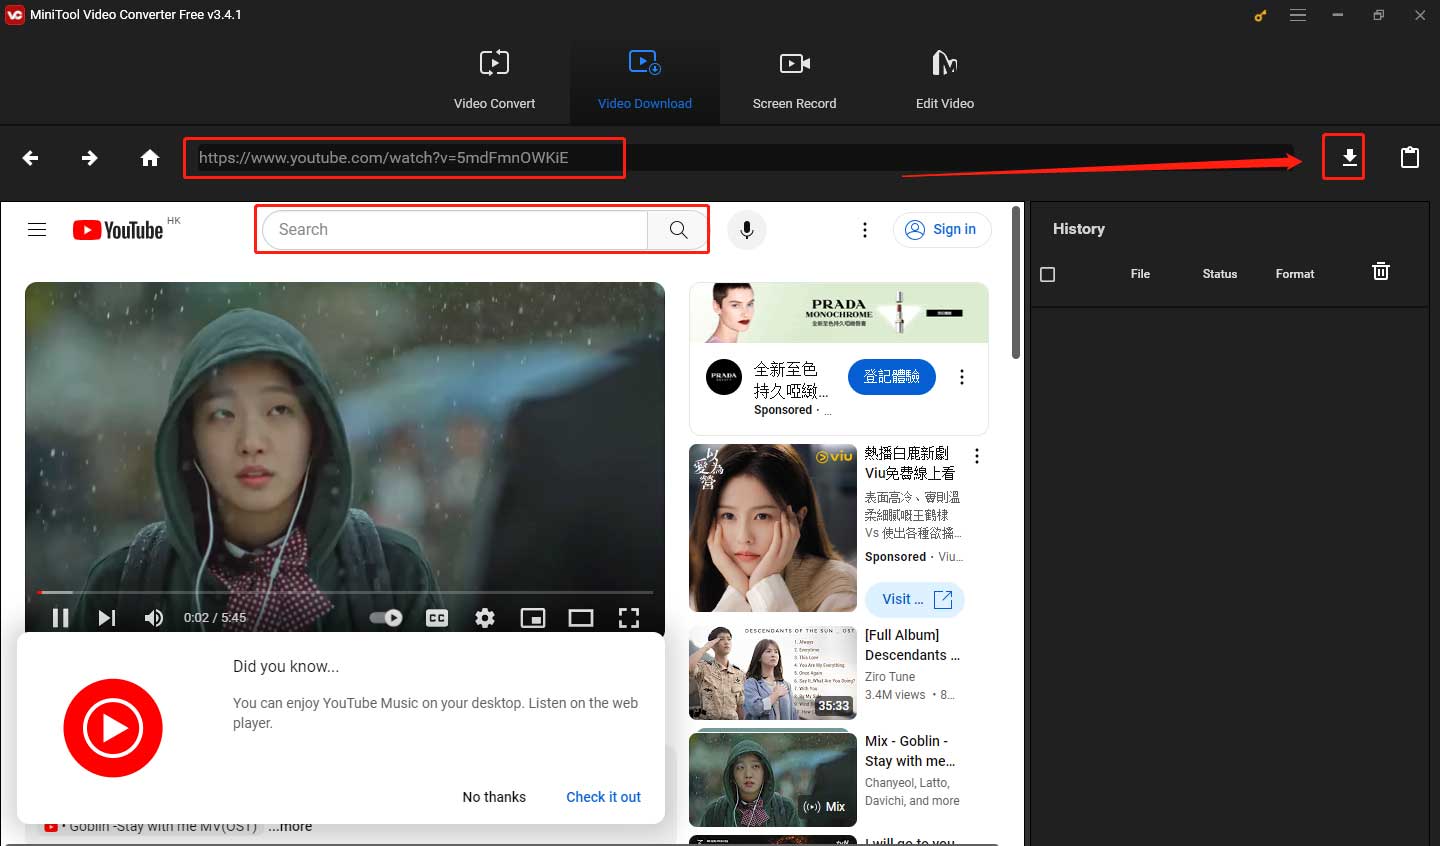Mute the video volume
1440x846 pixels.
click(x=153, y=618)
